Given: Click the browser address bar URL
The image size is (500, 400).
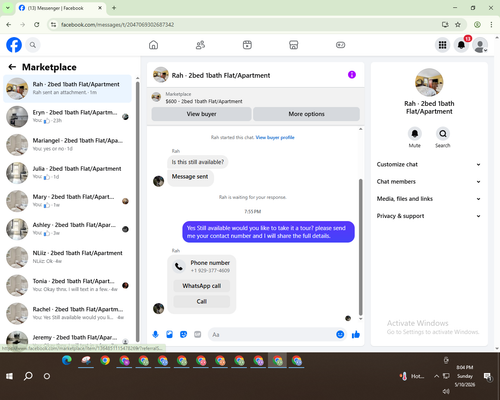Looking at the screenshot, I should (117, 25).
